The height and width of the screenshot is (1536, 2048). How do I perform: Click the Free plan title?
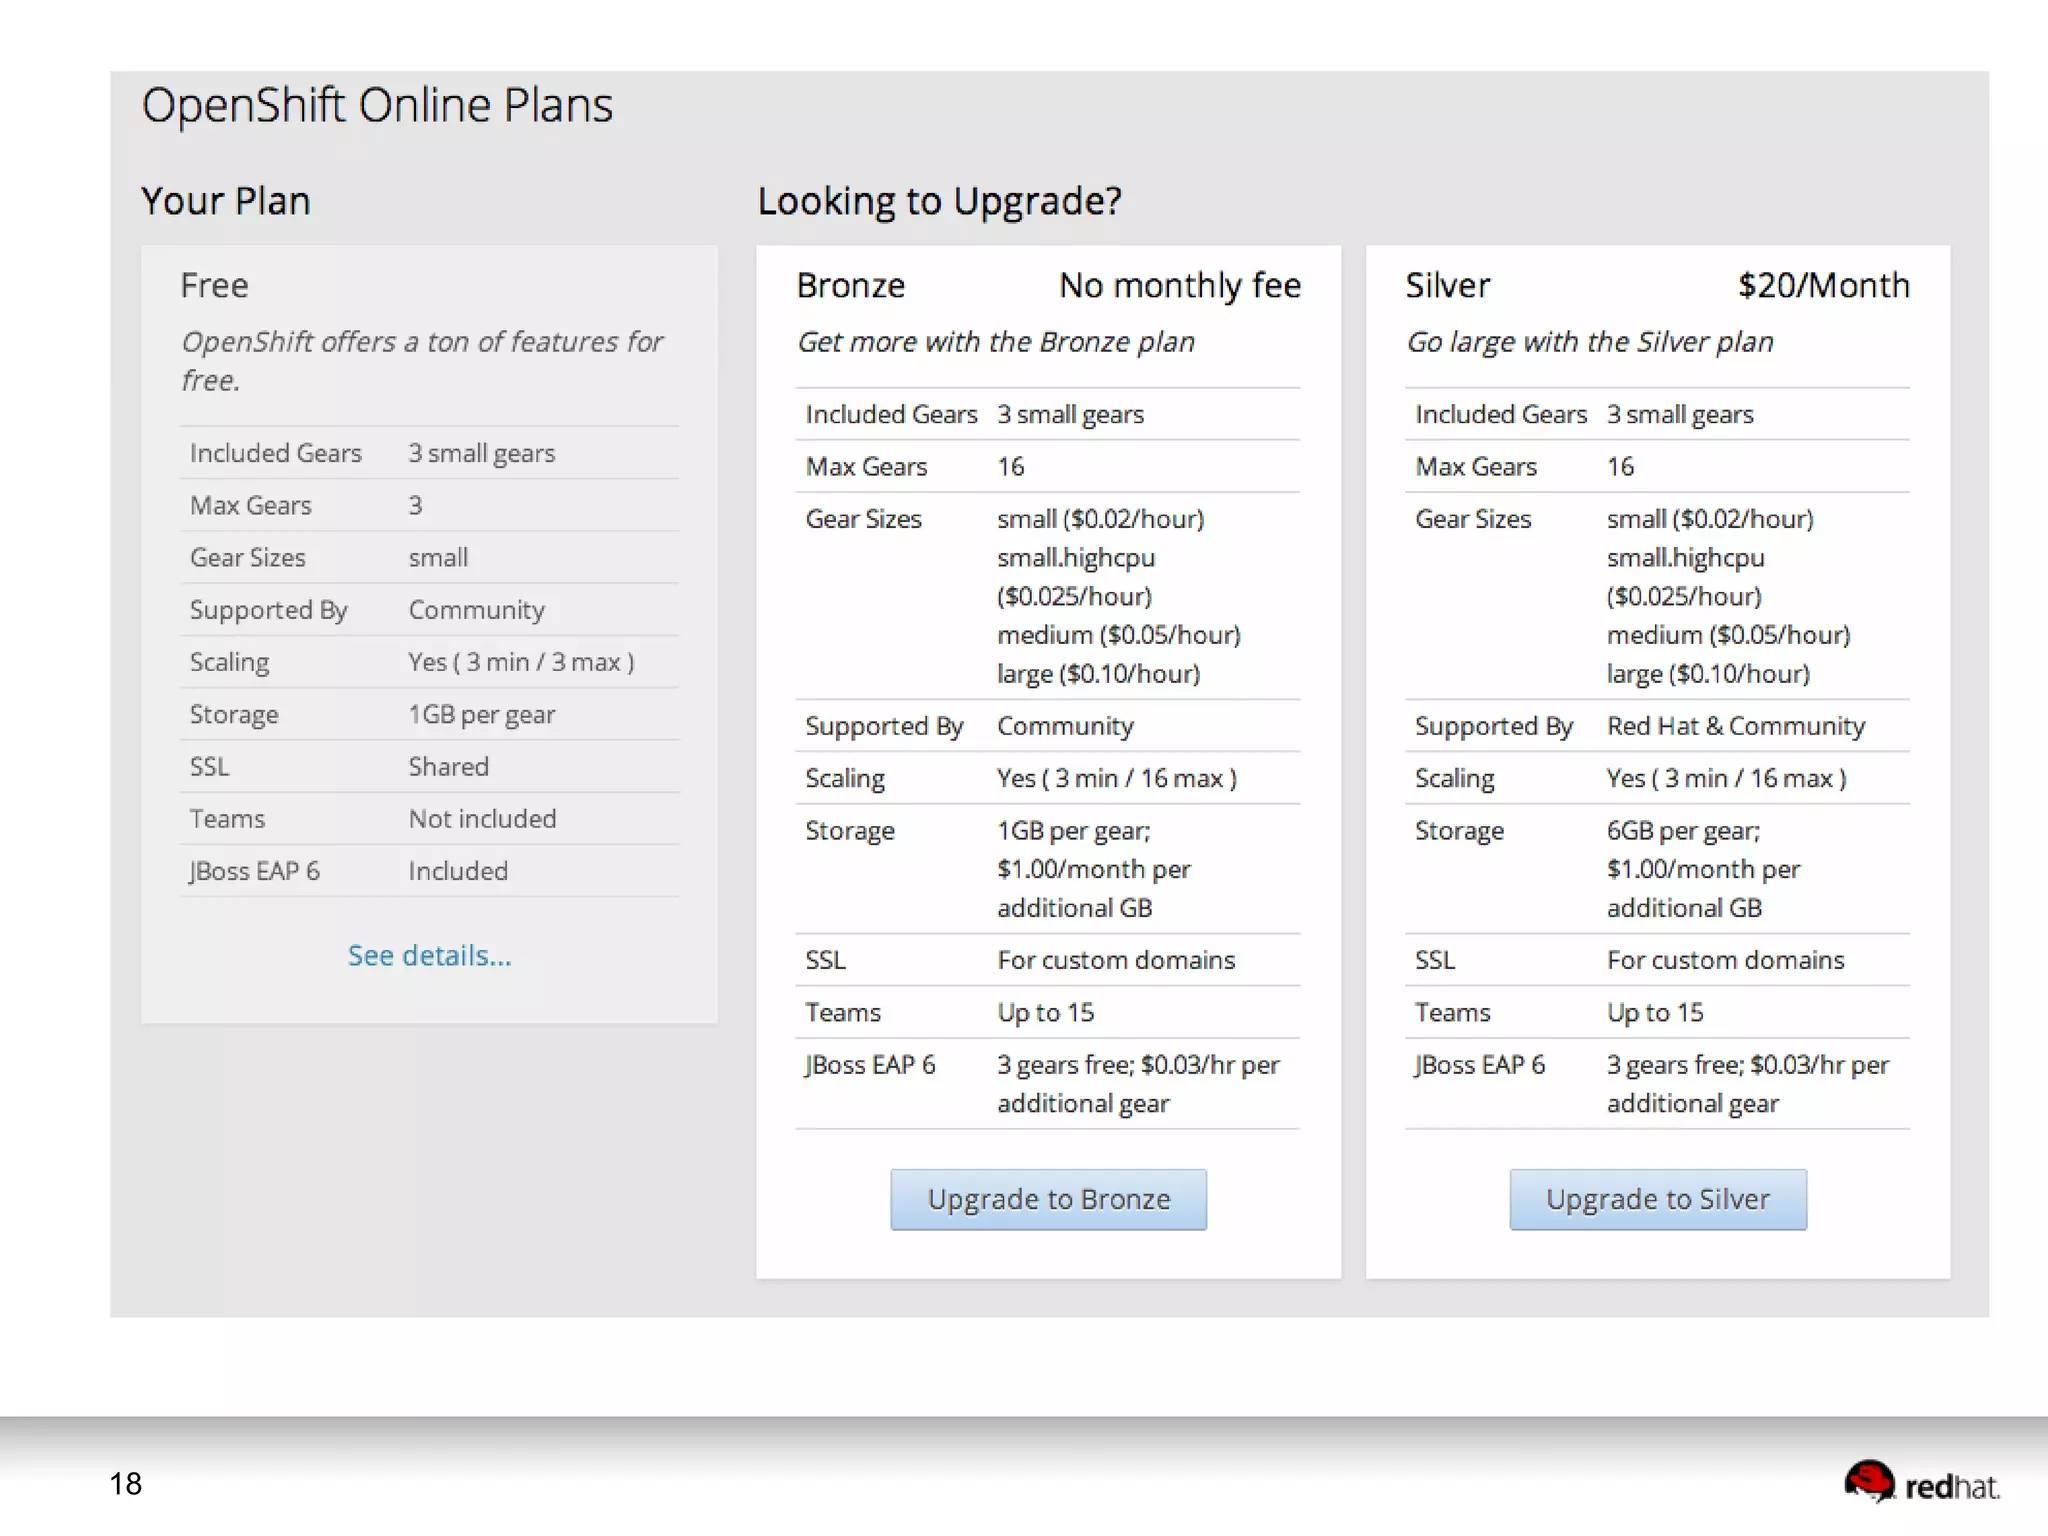pyautogui.click(x=214, y=286)
